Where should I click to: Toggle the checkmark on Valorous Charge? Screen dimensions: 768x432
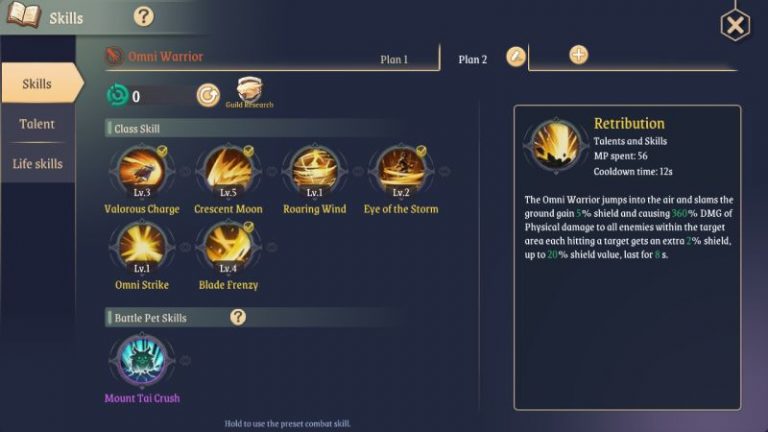[x=163, y=151]
